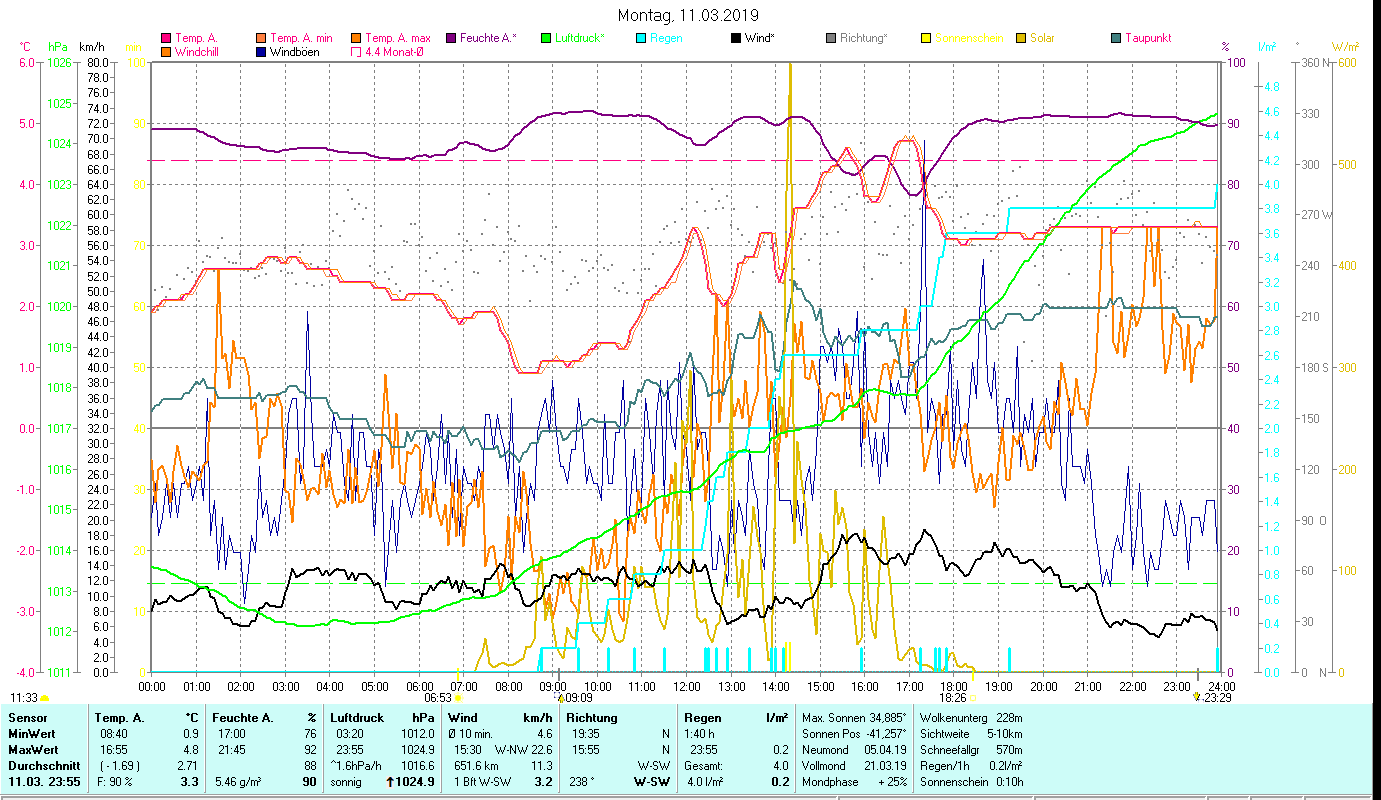
Task: Click the Sensor header in data table
Action: pos(28,718)
